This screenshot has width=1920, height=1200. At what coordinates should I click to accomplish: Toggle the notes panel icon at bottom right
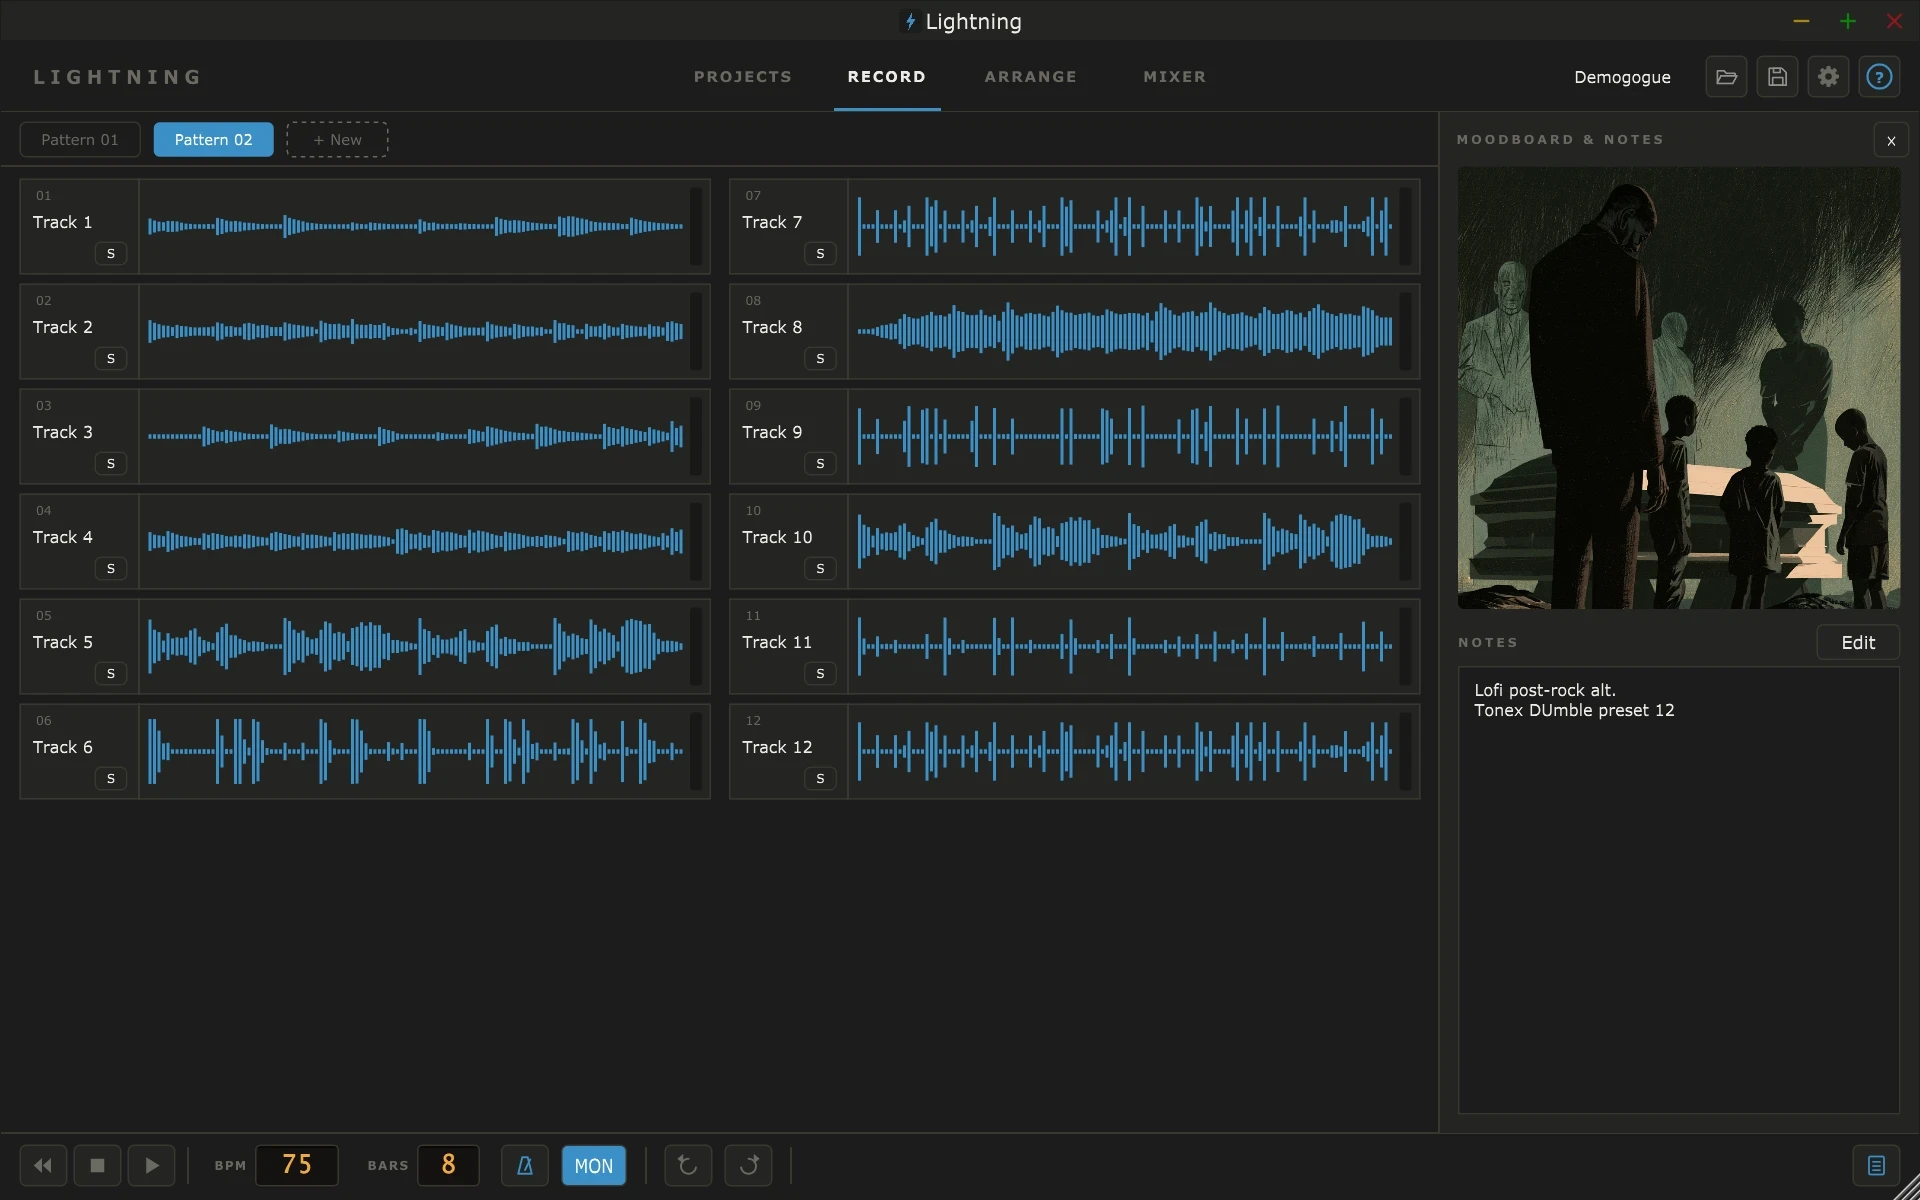pyautogui.click(x=1876, y=1165)
